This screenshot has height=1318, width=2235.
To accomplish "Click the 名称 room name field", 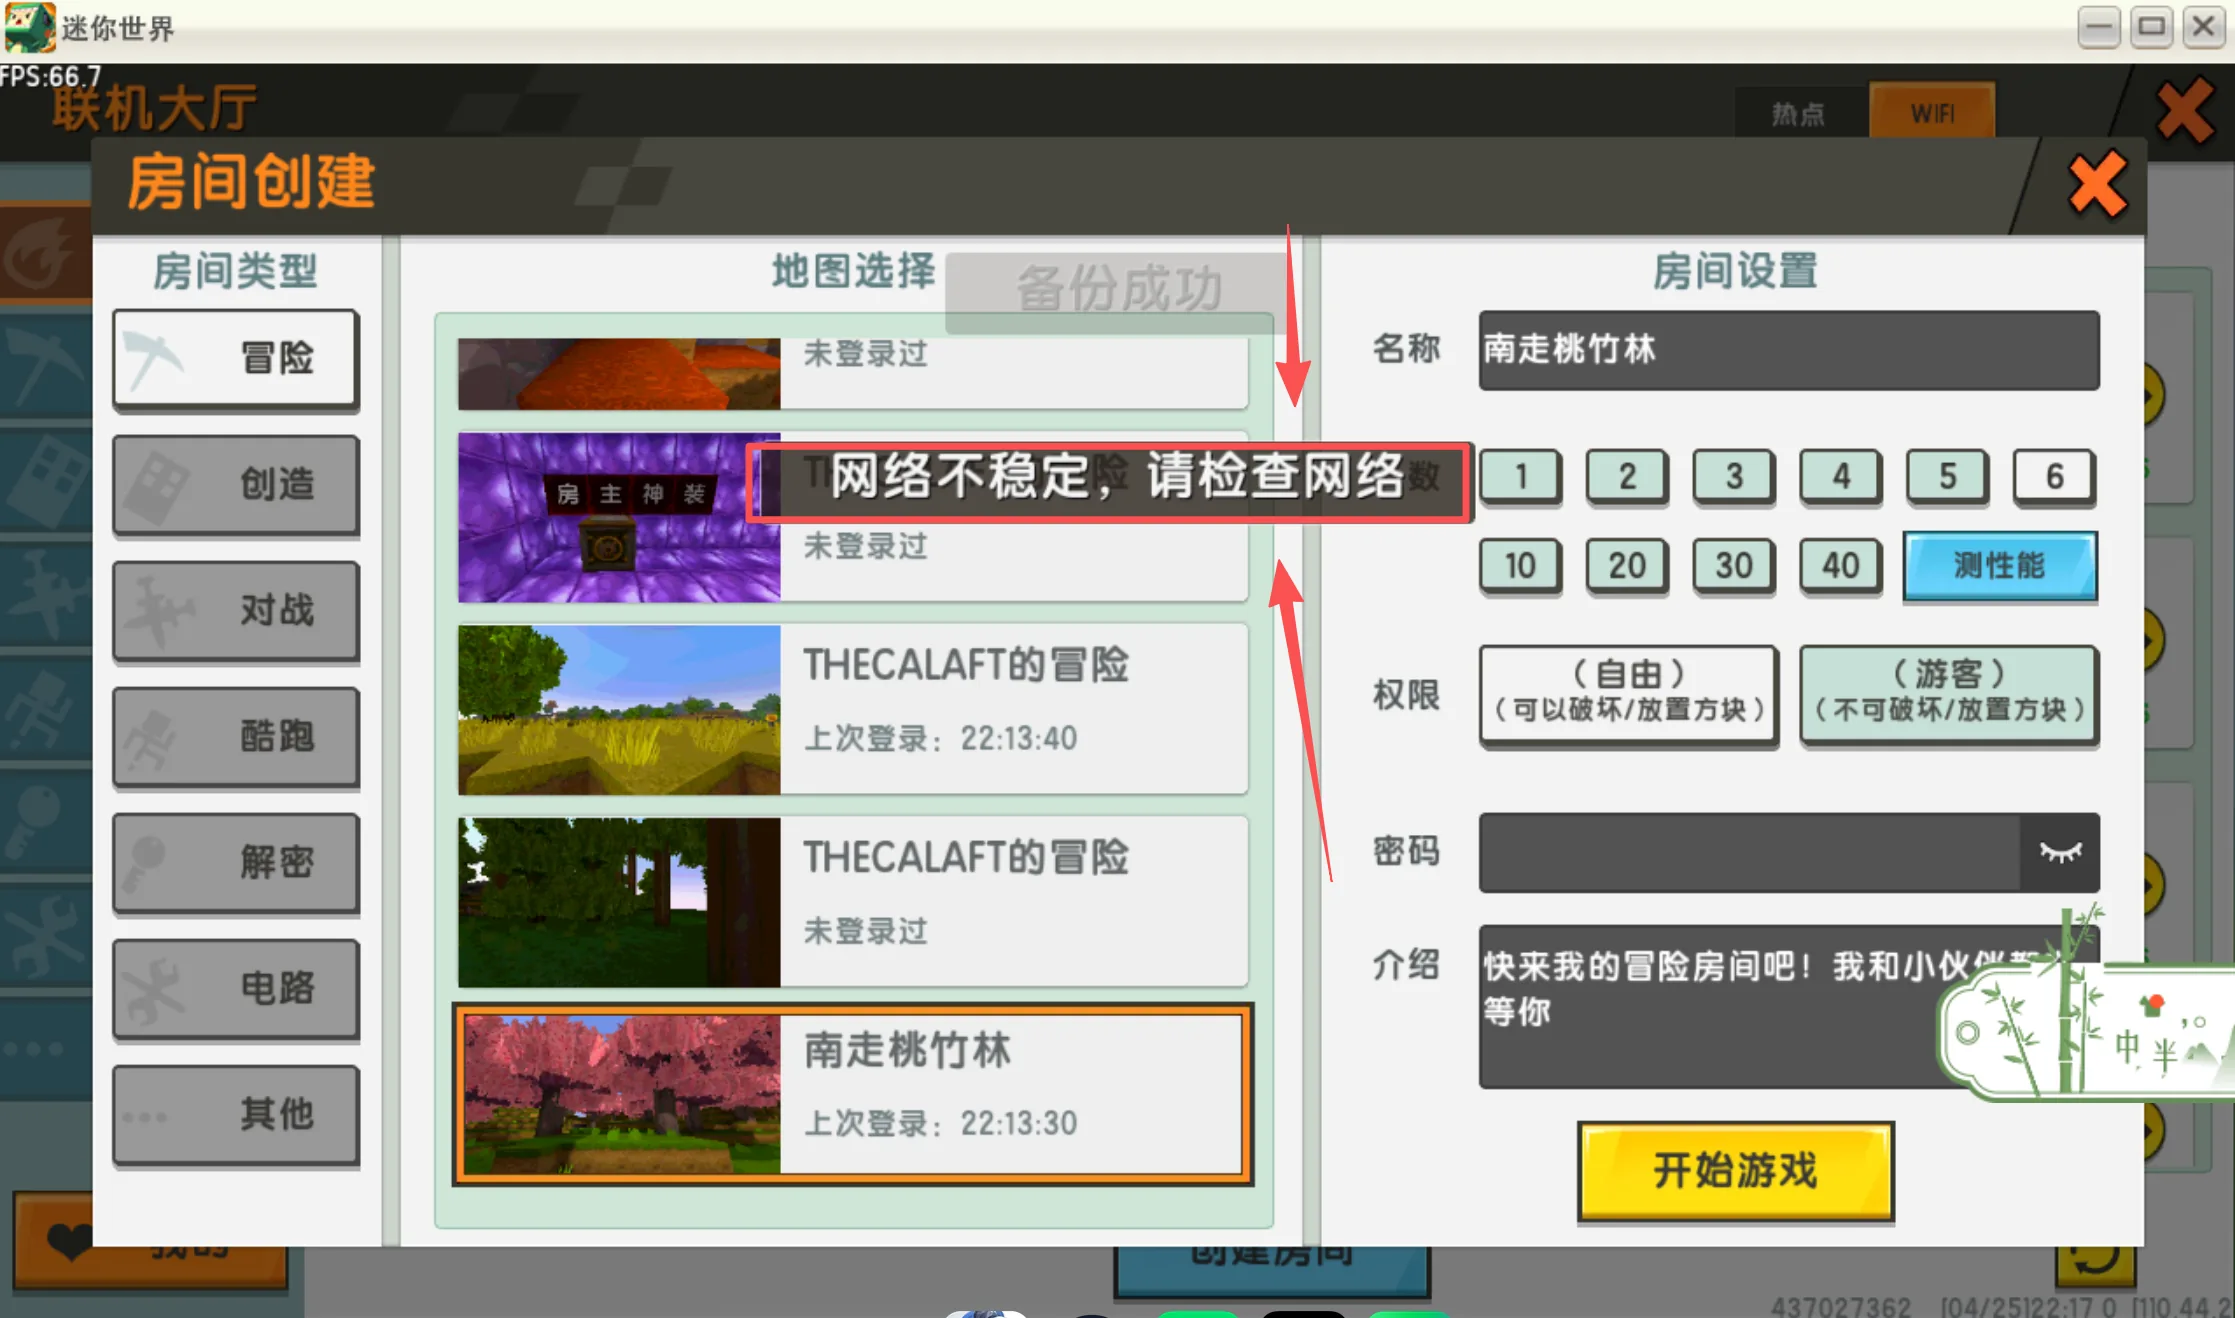I will 1789,350.
